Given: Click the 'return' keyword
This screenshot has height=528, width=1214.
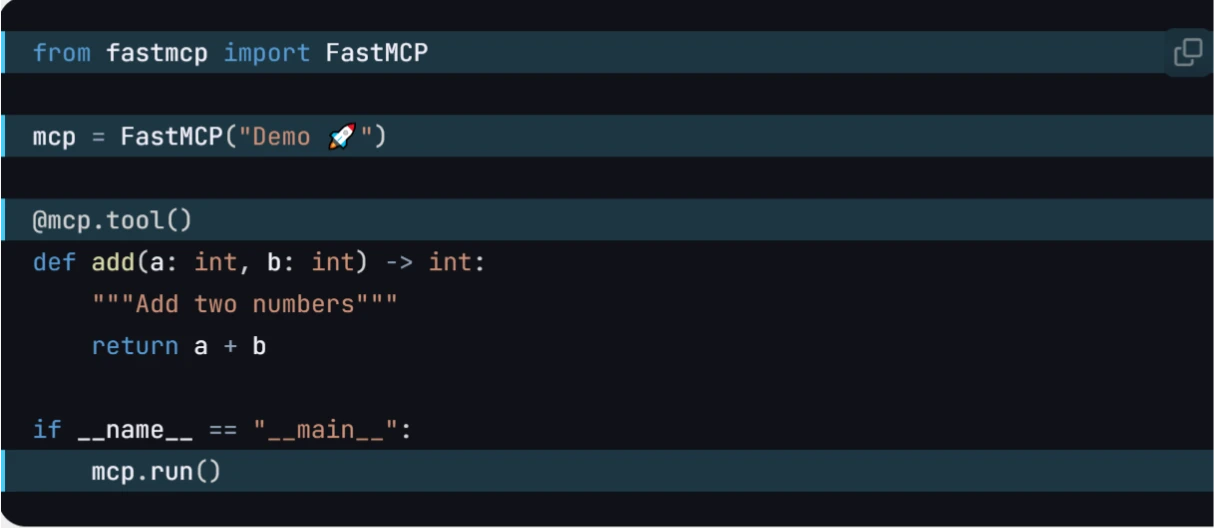Looking at the screenshot, I should click(x=135, y=346).
